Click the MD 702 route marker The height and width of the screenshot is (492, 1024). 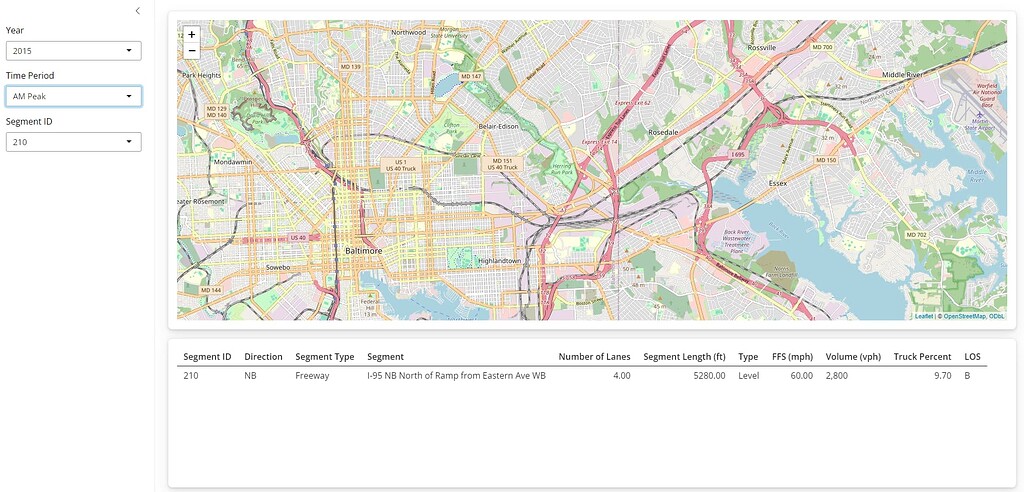click(916, 234)
